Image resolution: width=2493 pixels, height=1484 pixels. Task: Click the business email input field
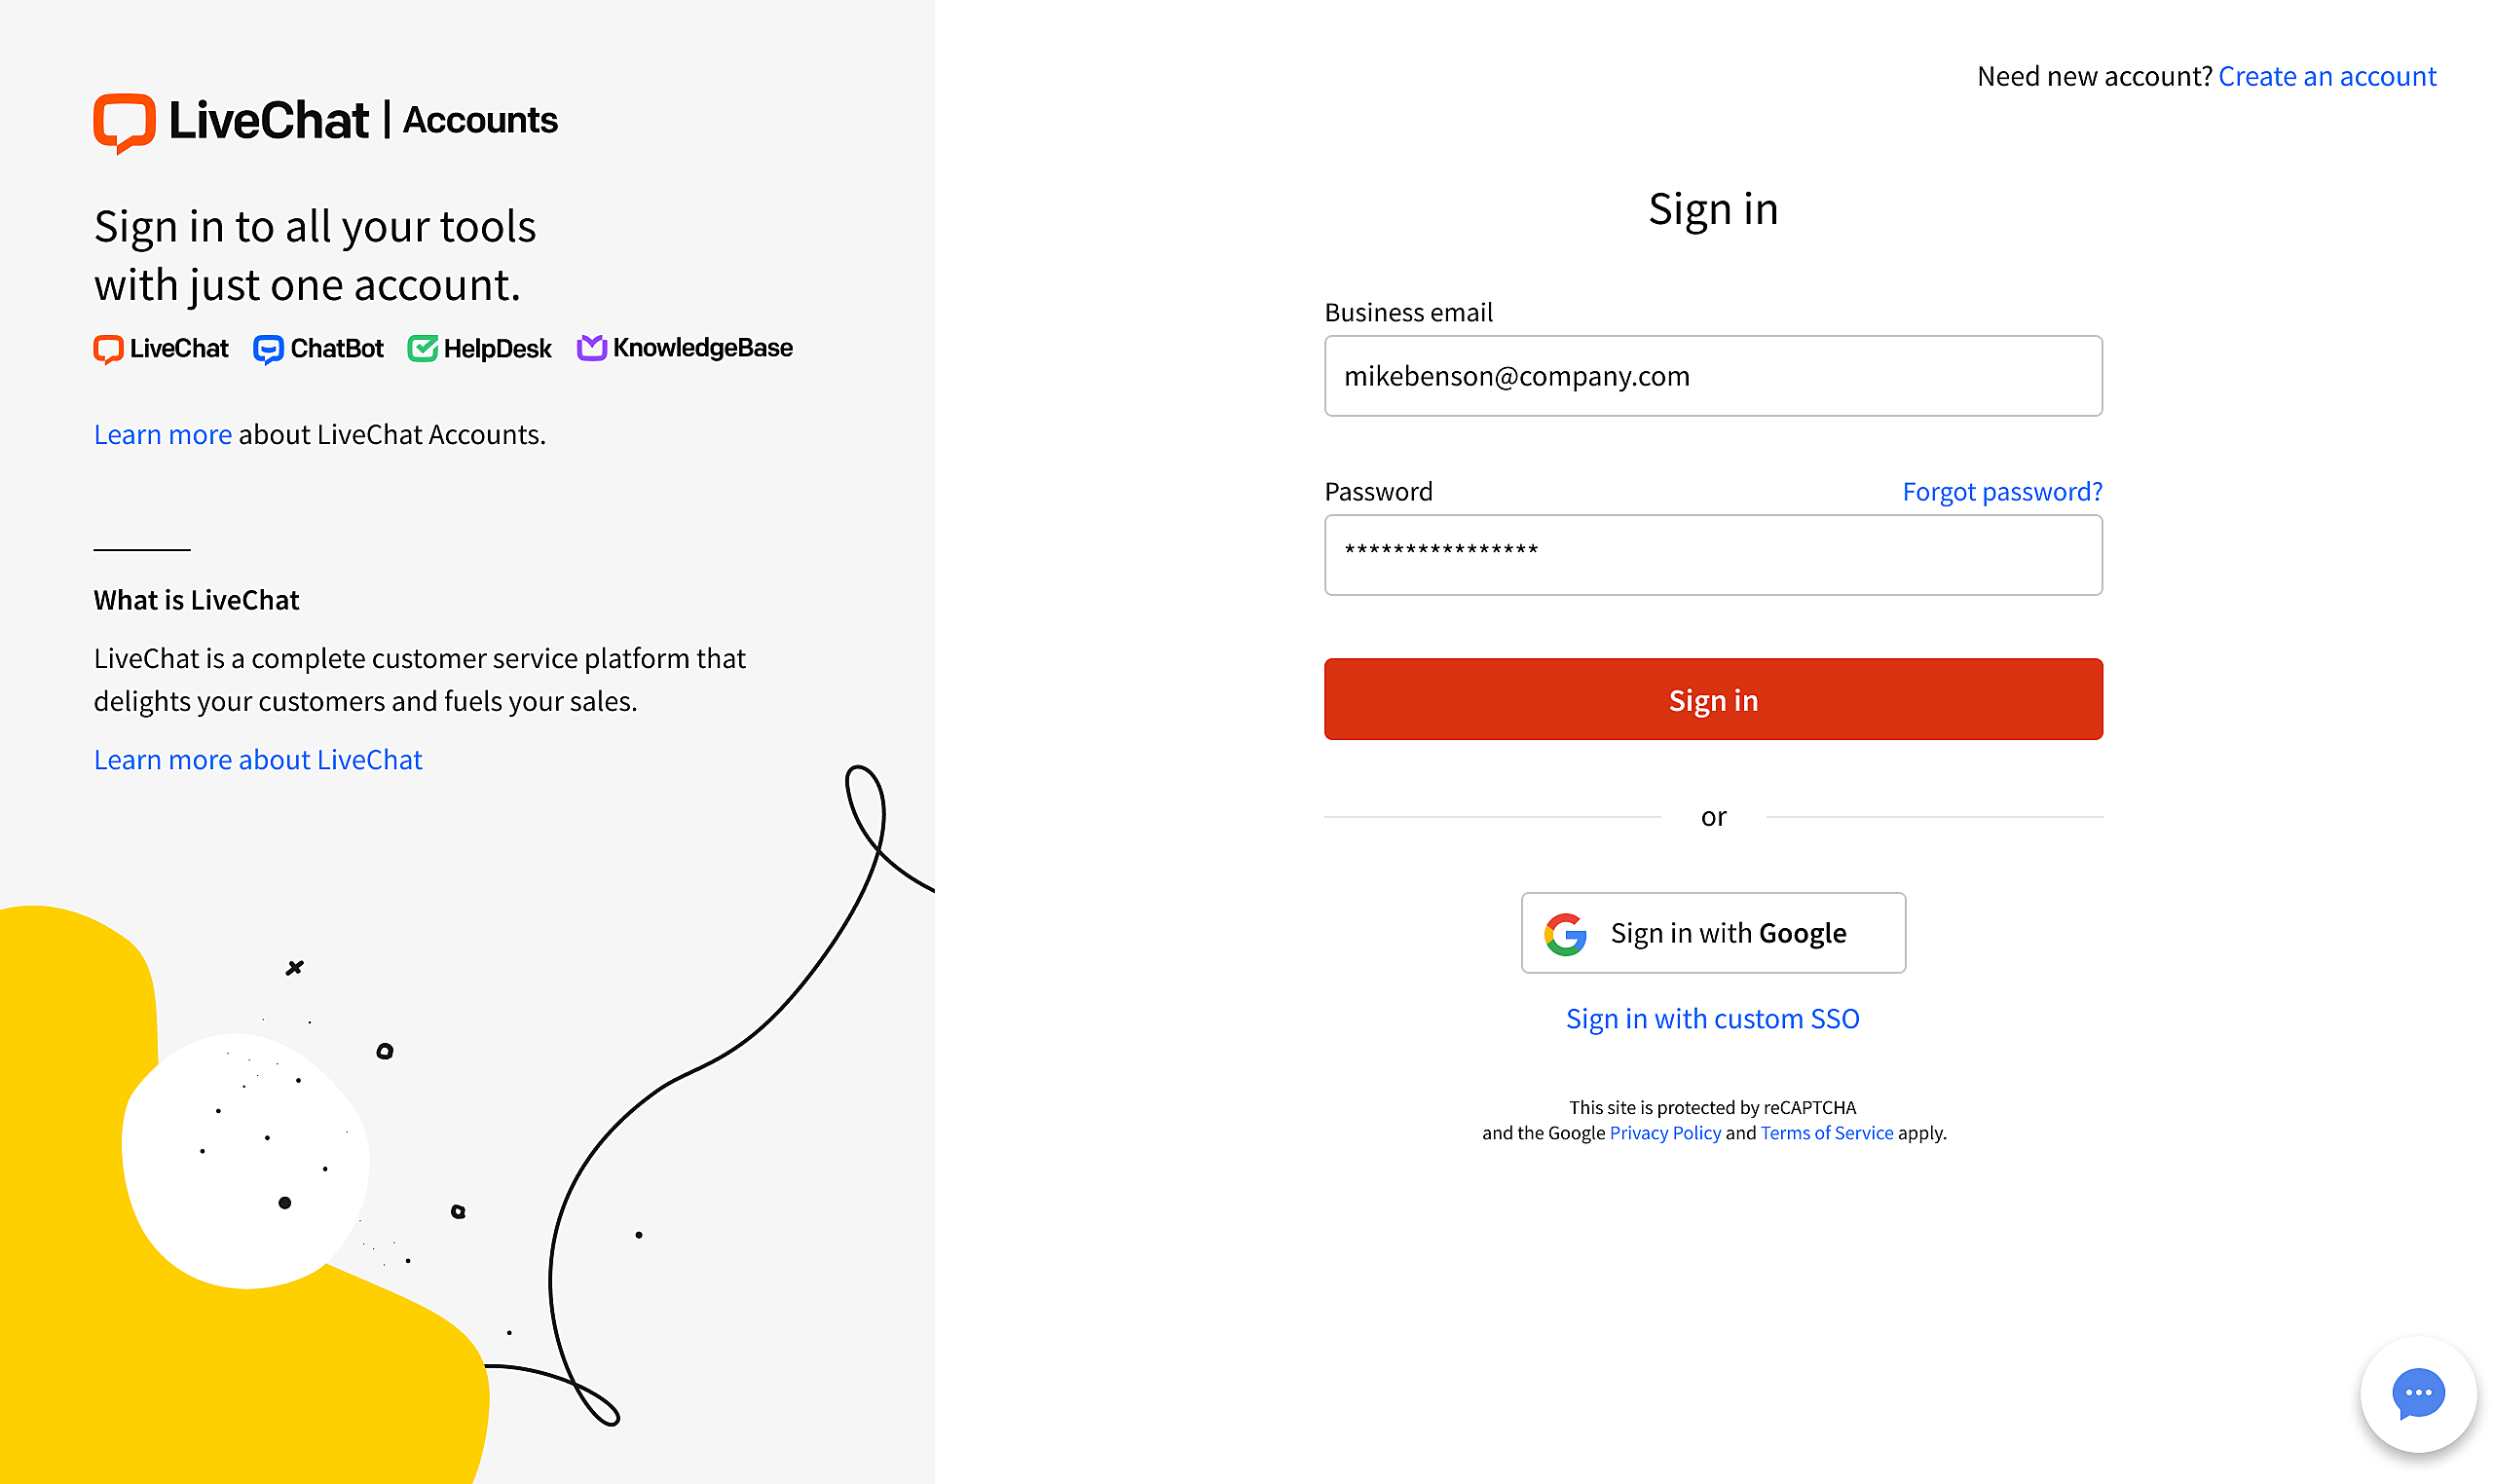1712,375
